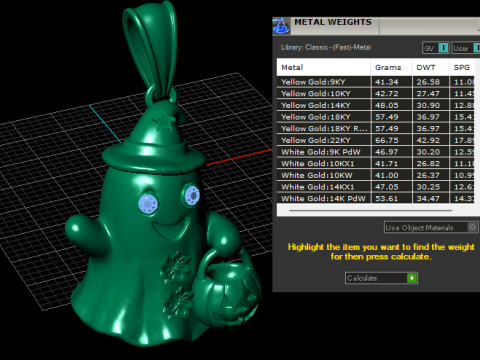Click the 30.90 DWT value
Screen dimensions: 480x360
[428, 105]
